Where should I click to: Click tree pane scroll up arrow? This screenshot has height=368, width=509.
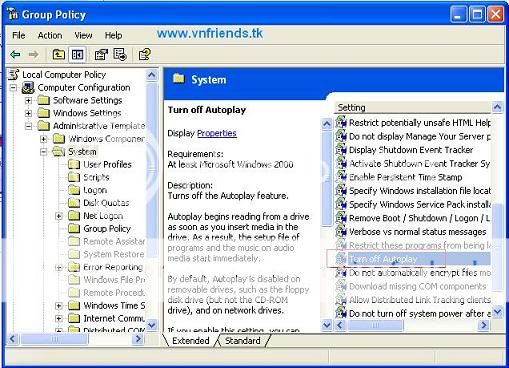(152, 75)
